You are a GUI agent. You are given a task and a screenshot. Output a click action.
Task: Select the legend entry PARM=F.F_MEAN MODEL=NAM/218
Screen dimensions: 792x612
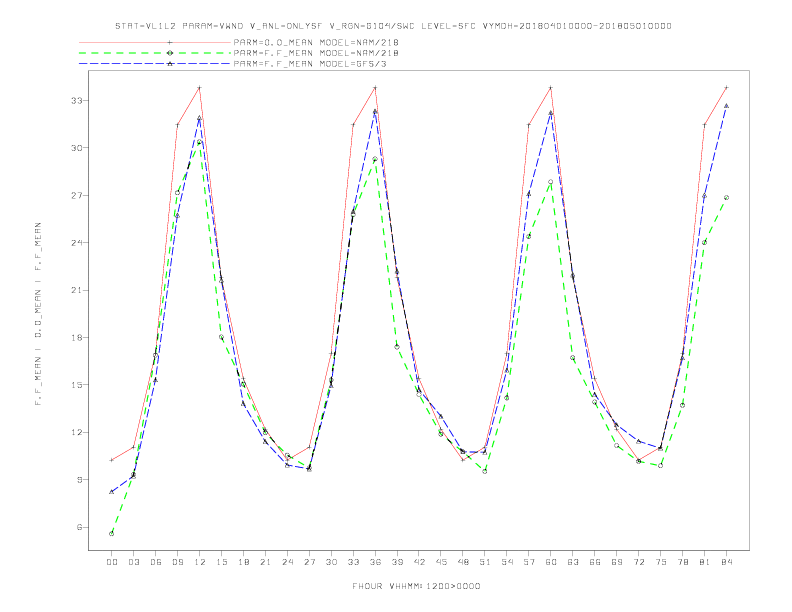(x=316, y=53)
